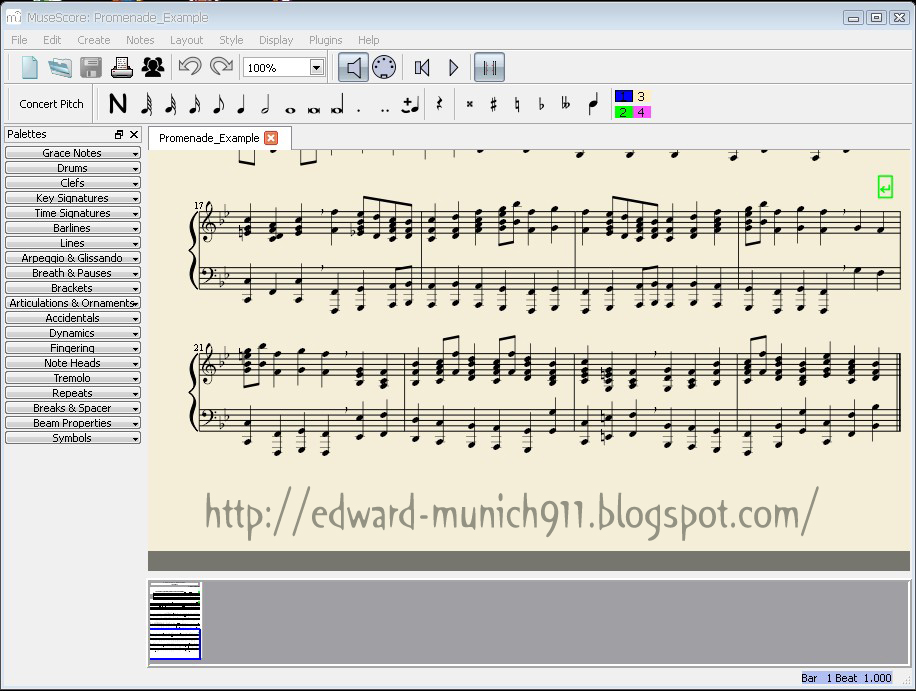Apply double flat accidental

(x=565, y=104)
